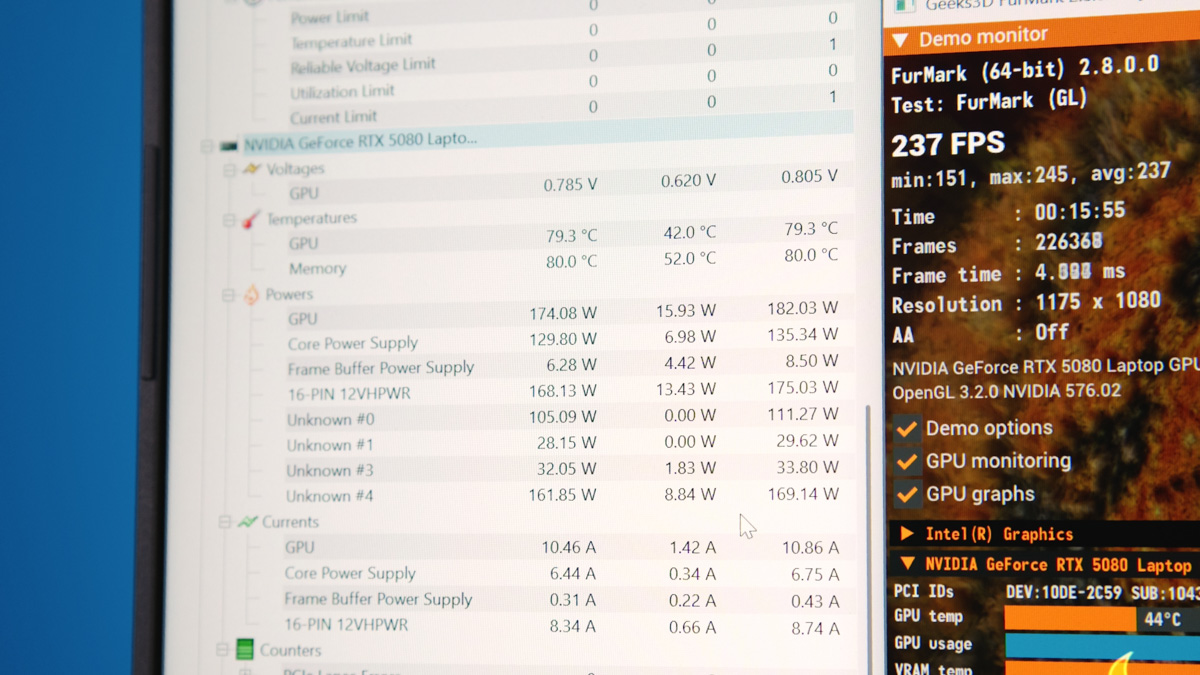Click the 174.08 W GPU power value
The height and width of the screenshot is (675, 1200).
pyautogui.click(x=563, y=314)
